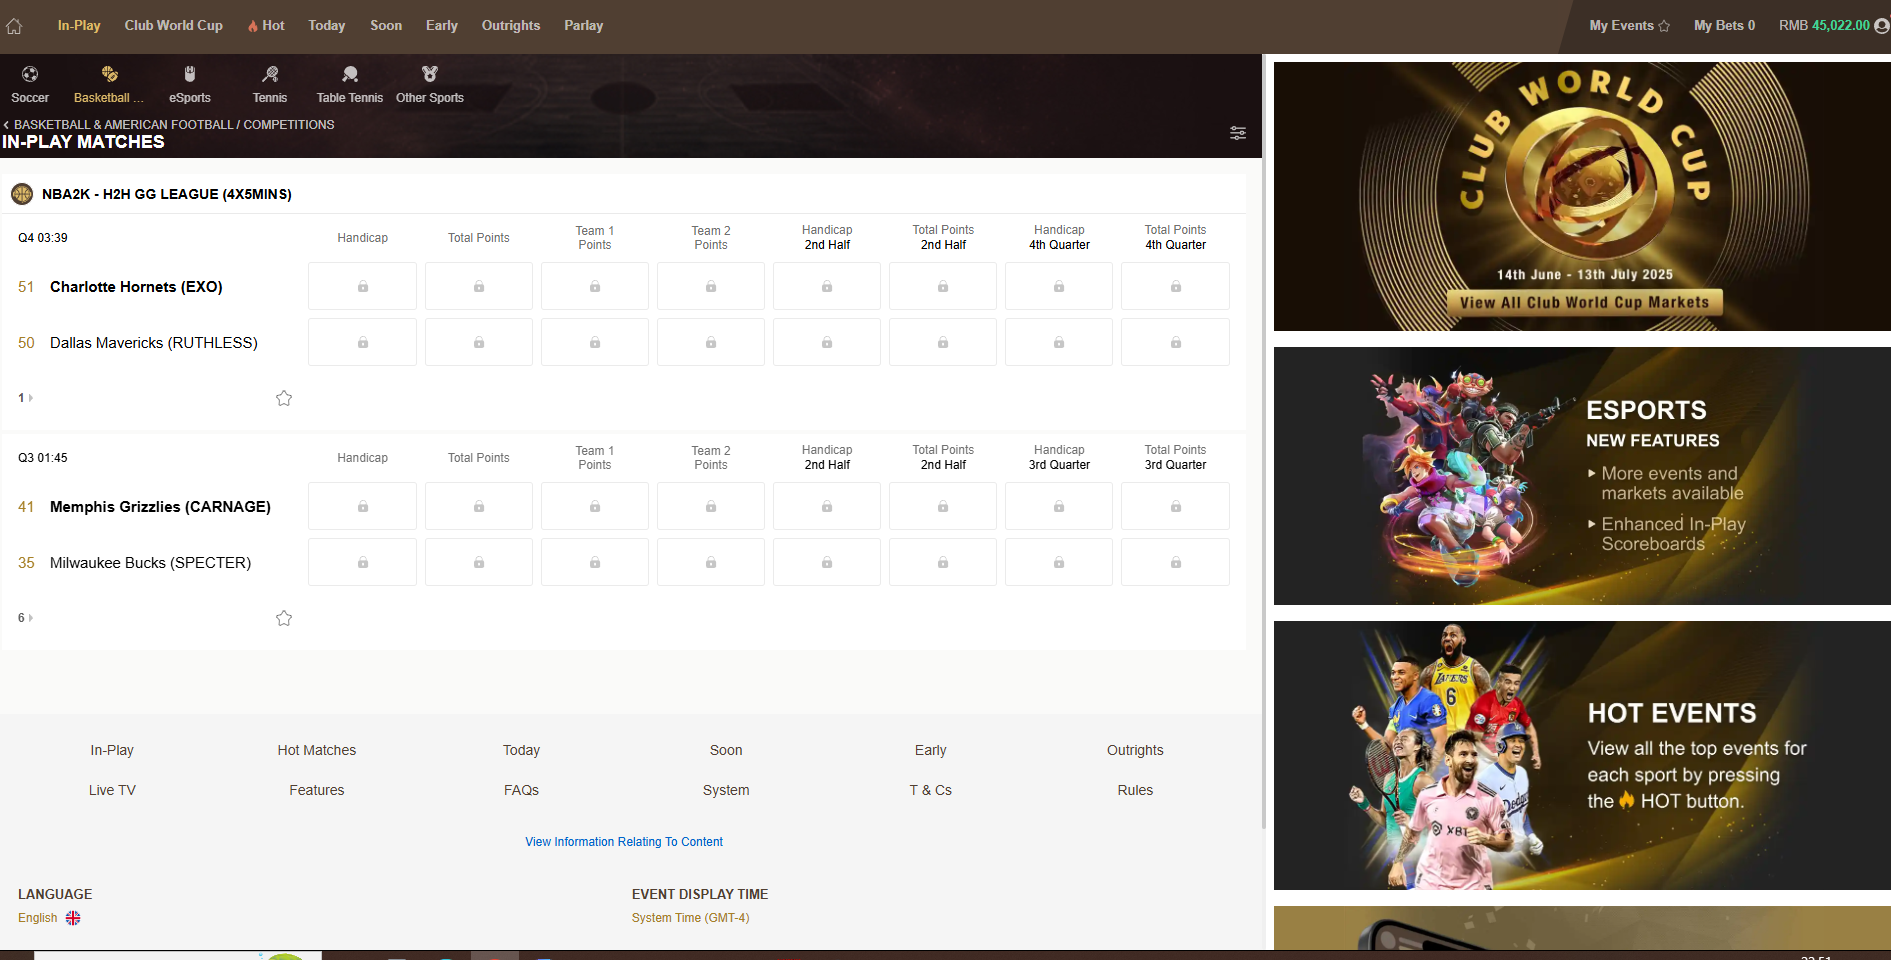Click NBA2K - H2H GG LEAGUE header
The width and height of the screenshot is (1891, 960).
coord(167,194)
